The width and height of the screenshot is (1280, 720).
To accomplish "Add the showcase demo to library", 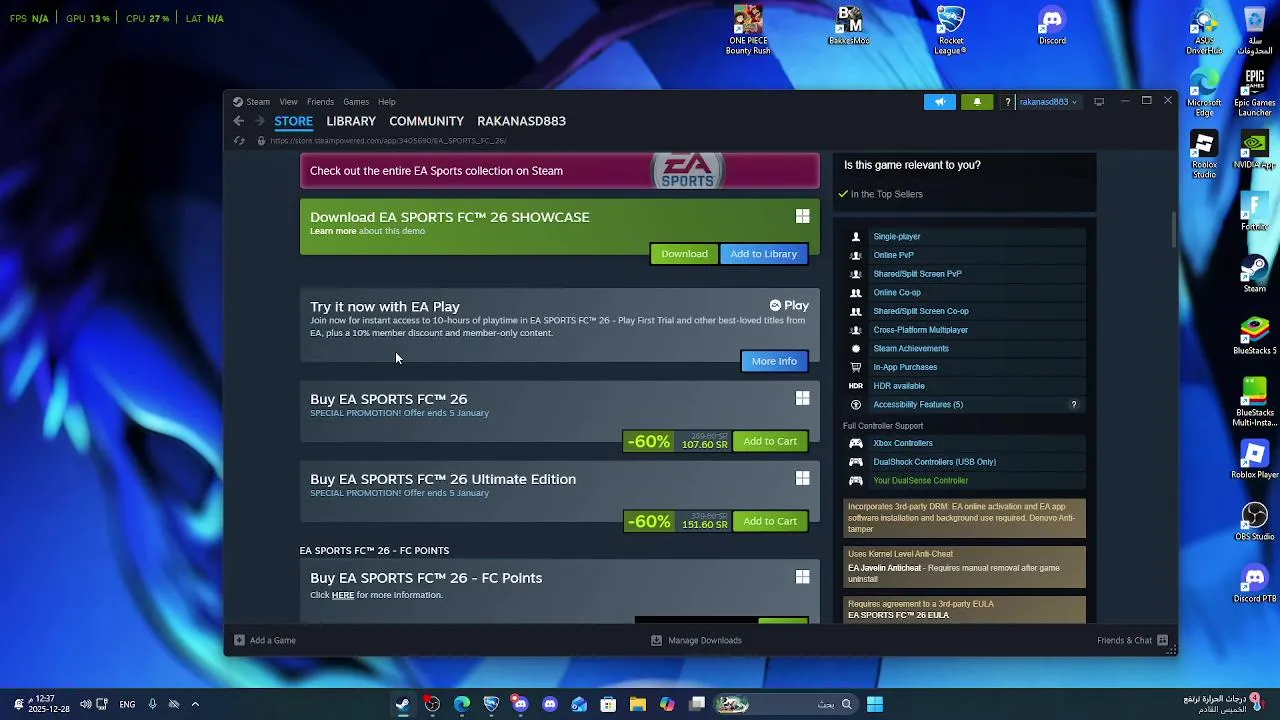I will point(763,254).
